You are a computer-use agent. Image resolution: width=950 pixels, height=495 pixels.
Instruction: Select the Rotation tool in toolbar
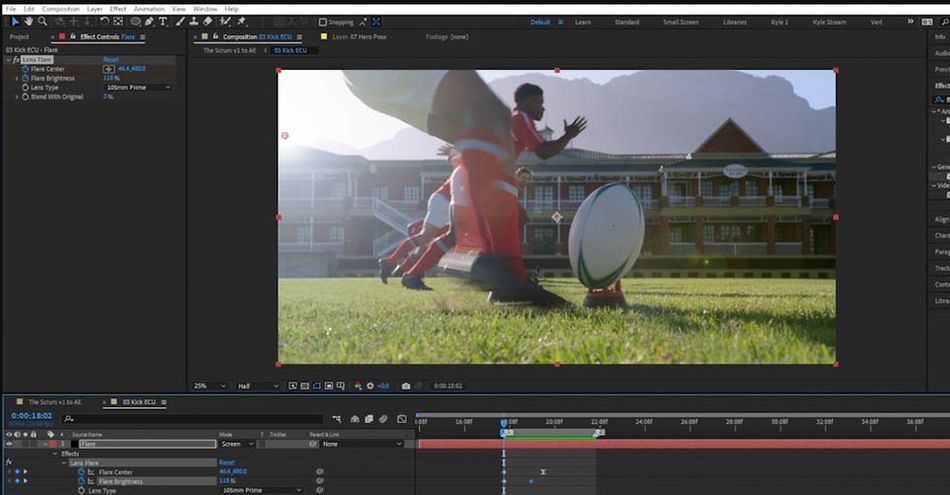[104, 22]
